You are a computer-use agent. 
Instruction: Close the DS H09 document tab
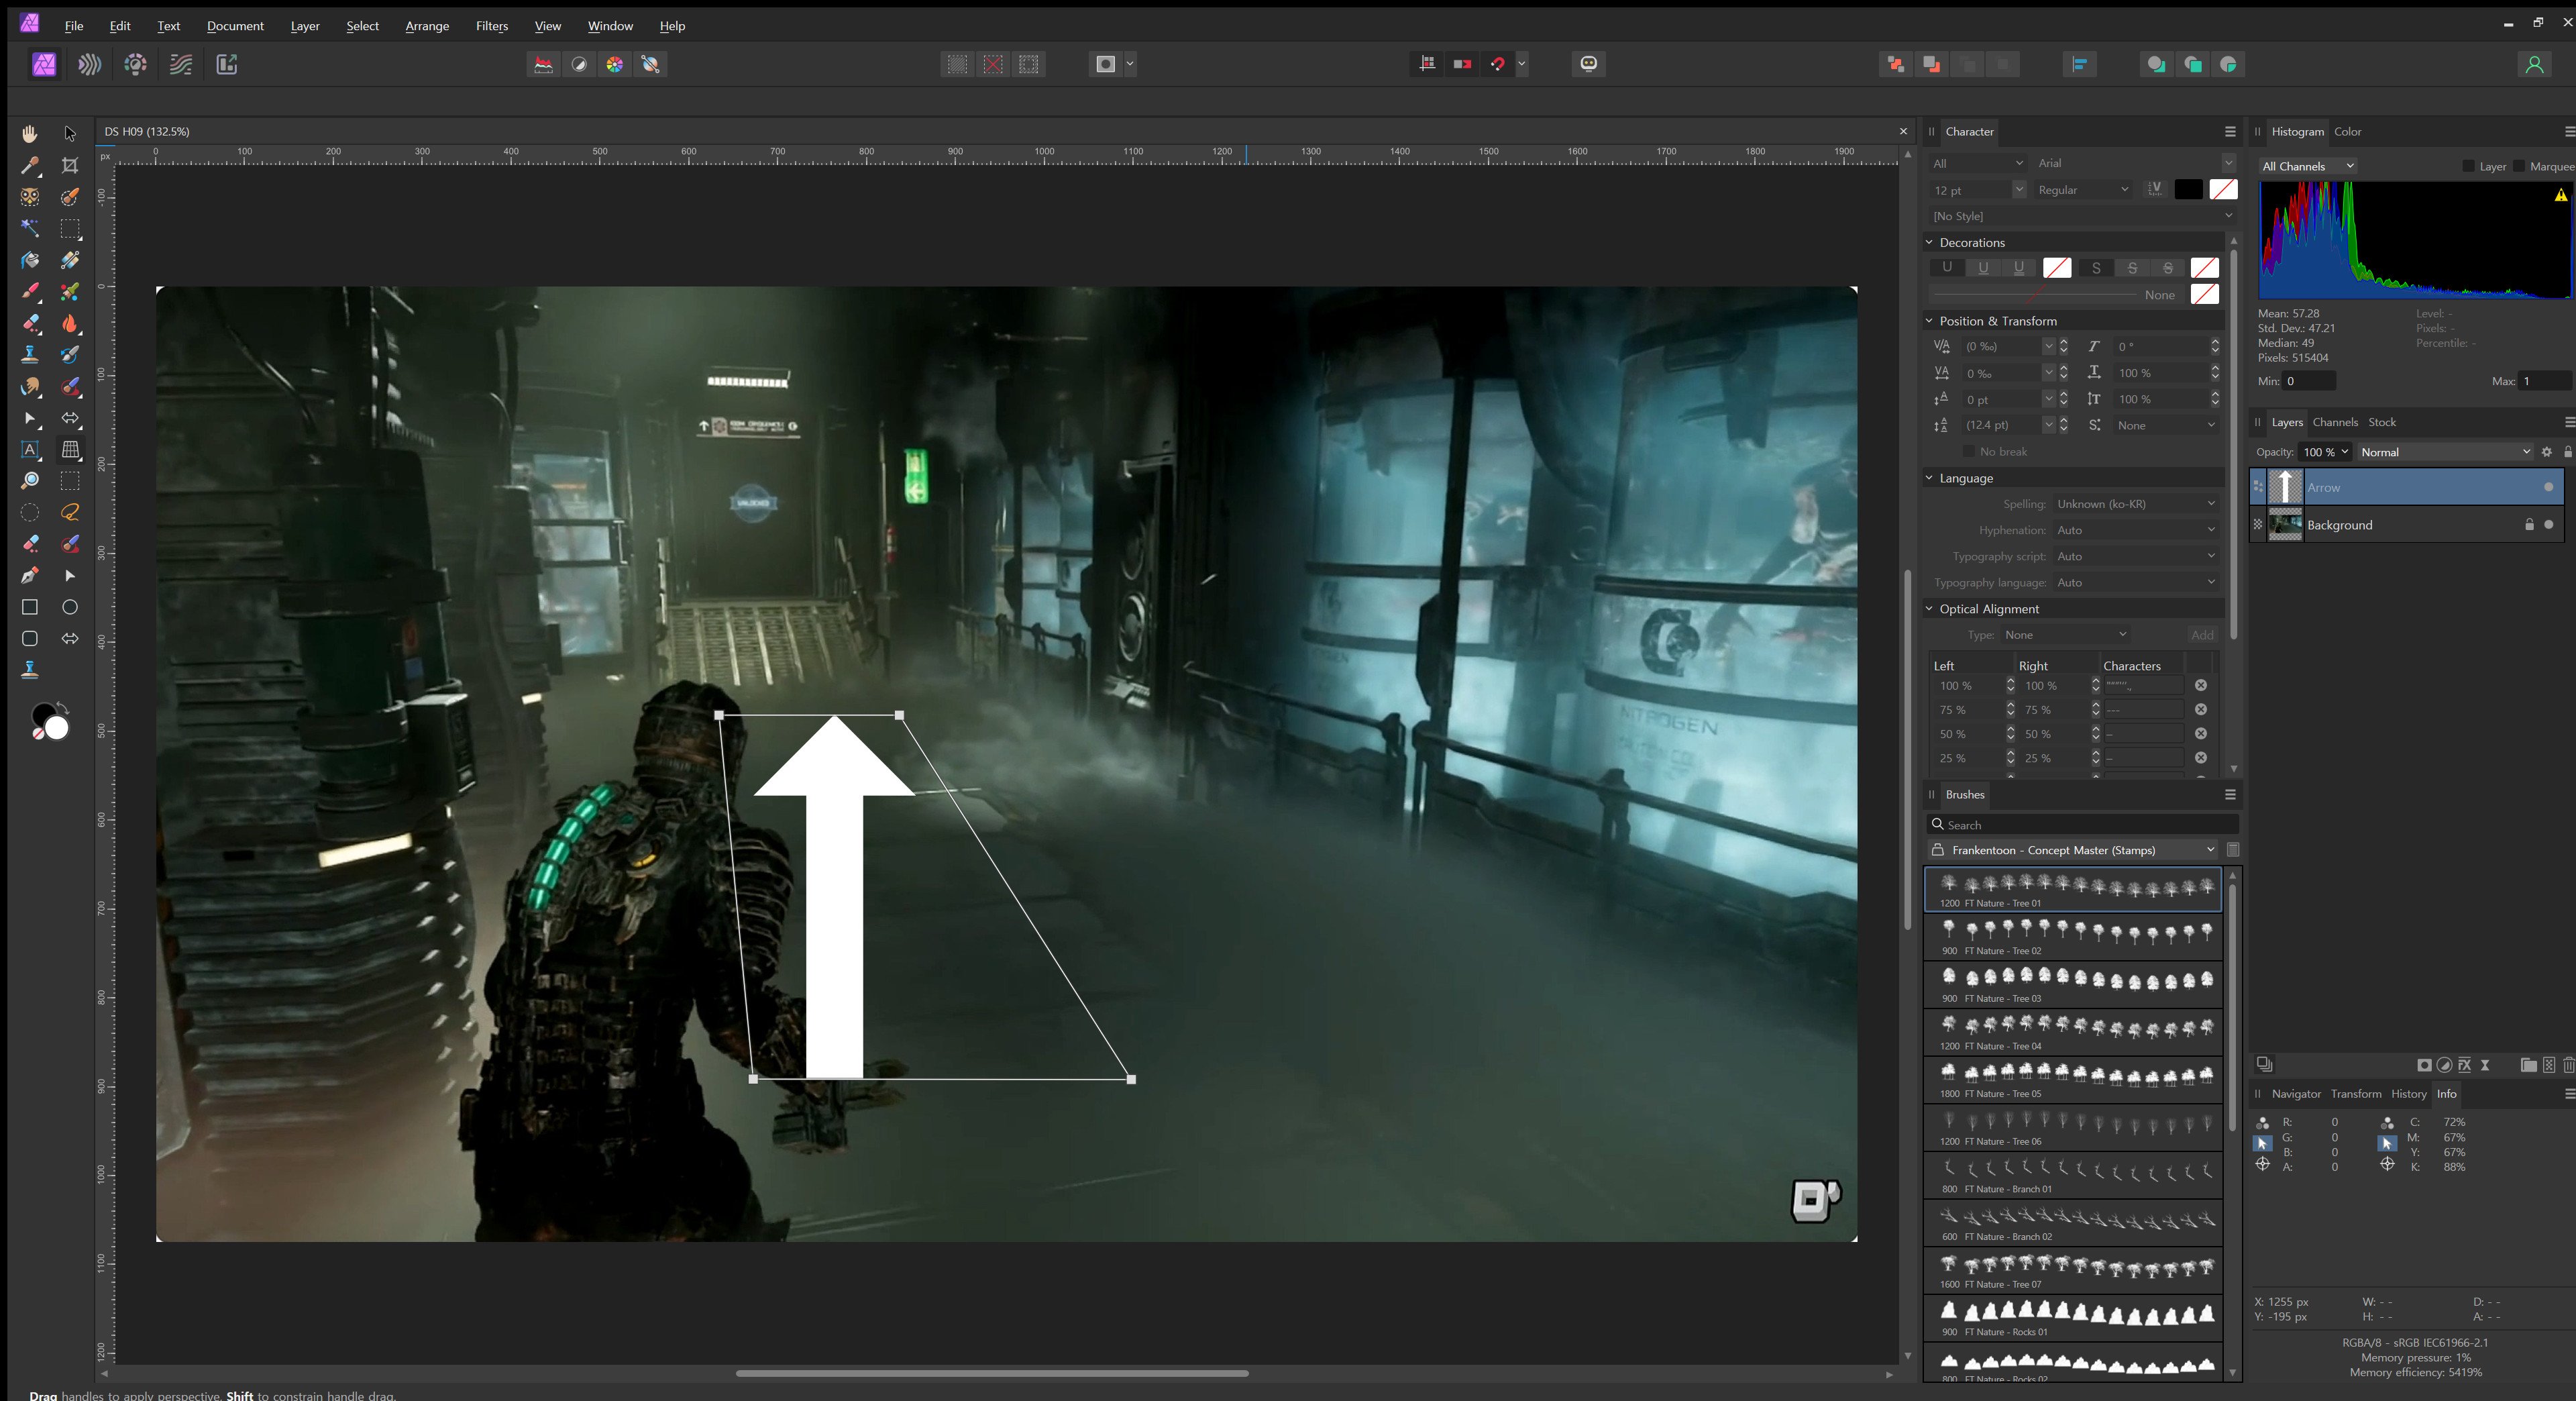click(x=1903, y=131)
